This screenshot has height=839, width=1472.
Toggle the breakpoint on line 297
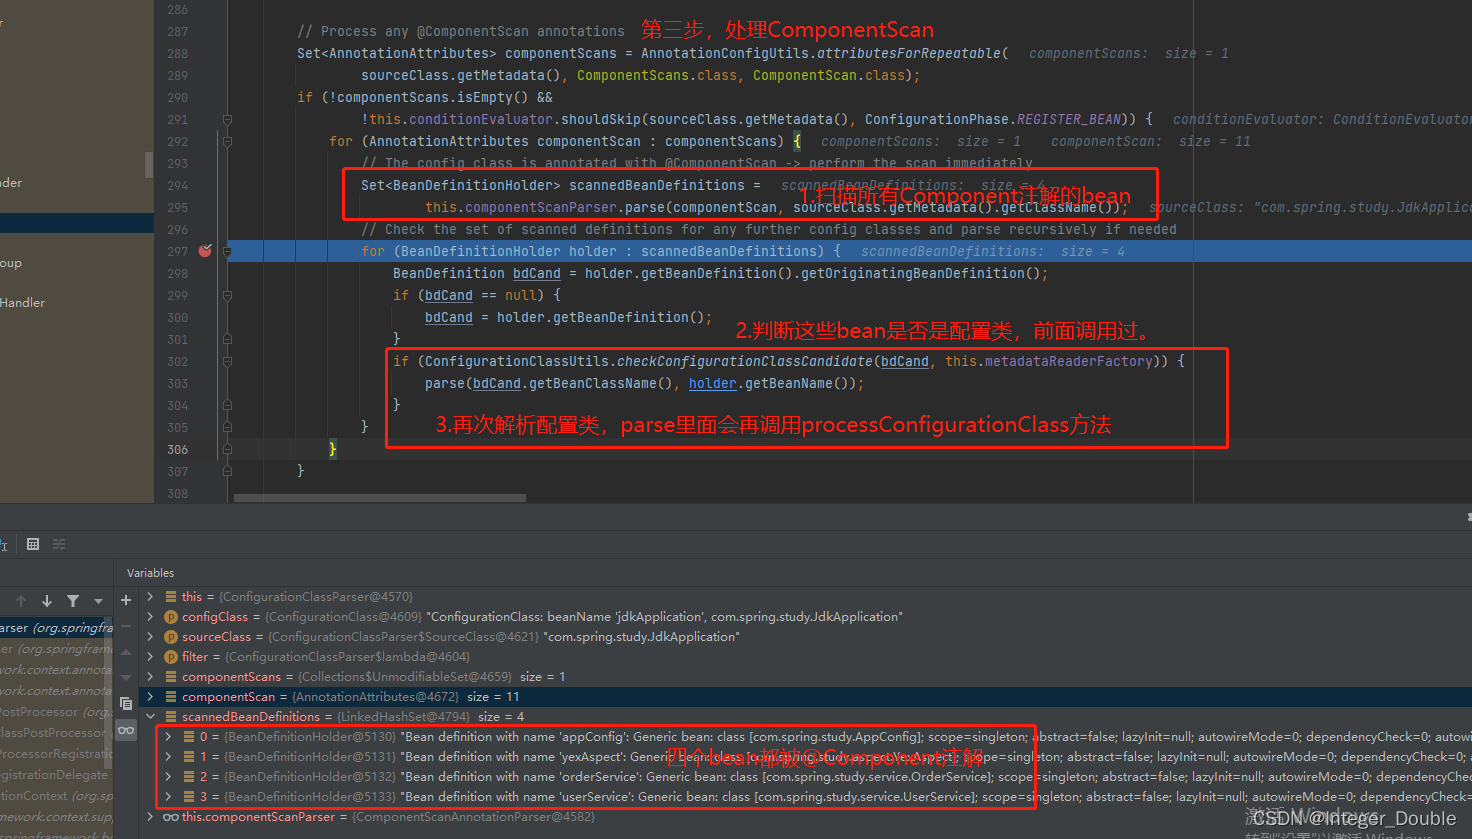(x=205, y=251)
